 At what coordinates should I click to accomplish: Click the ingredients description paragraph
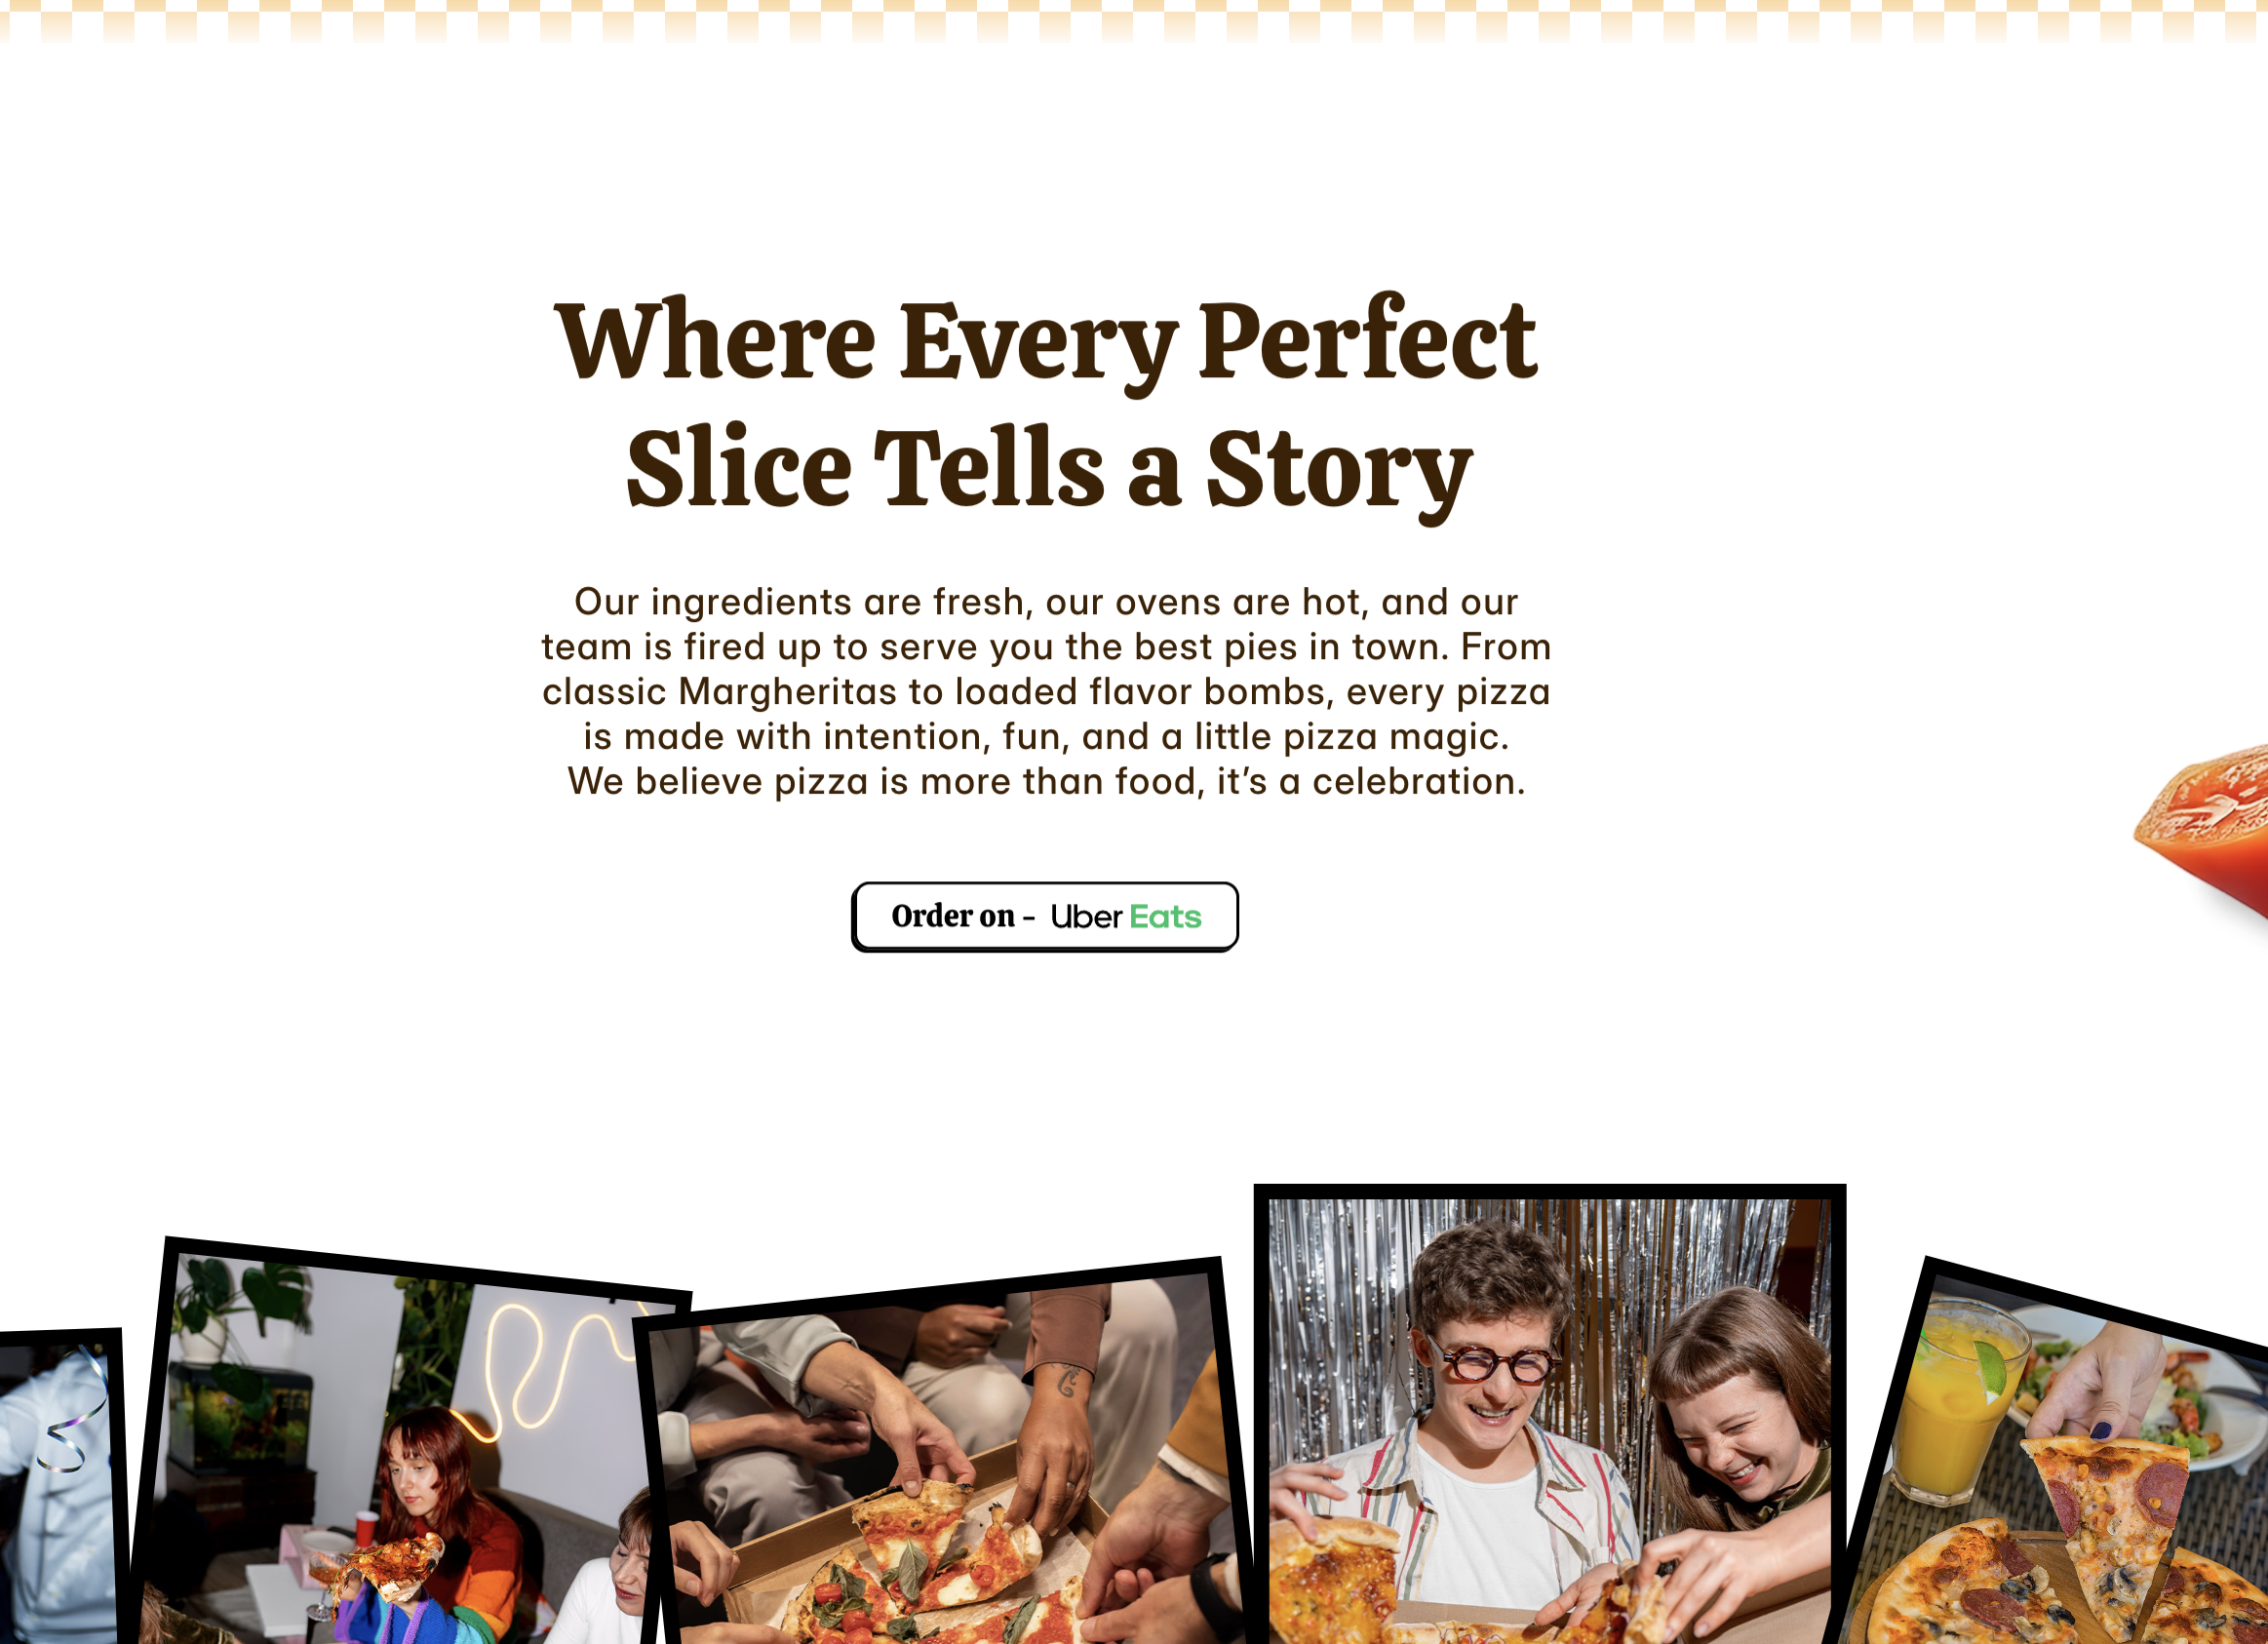coord(1046,691)
